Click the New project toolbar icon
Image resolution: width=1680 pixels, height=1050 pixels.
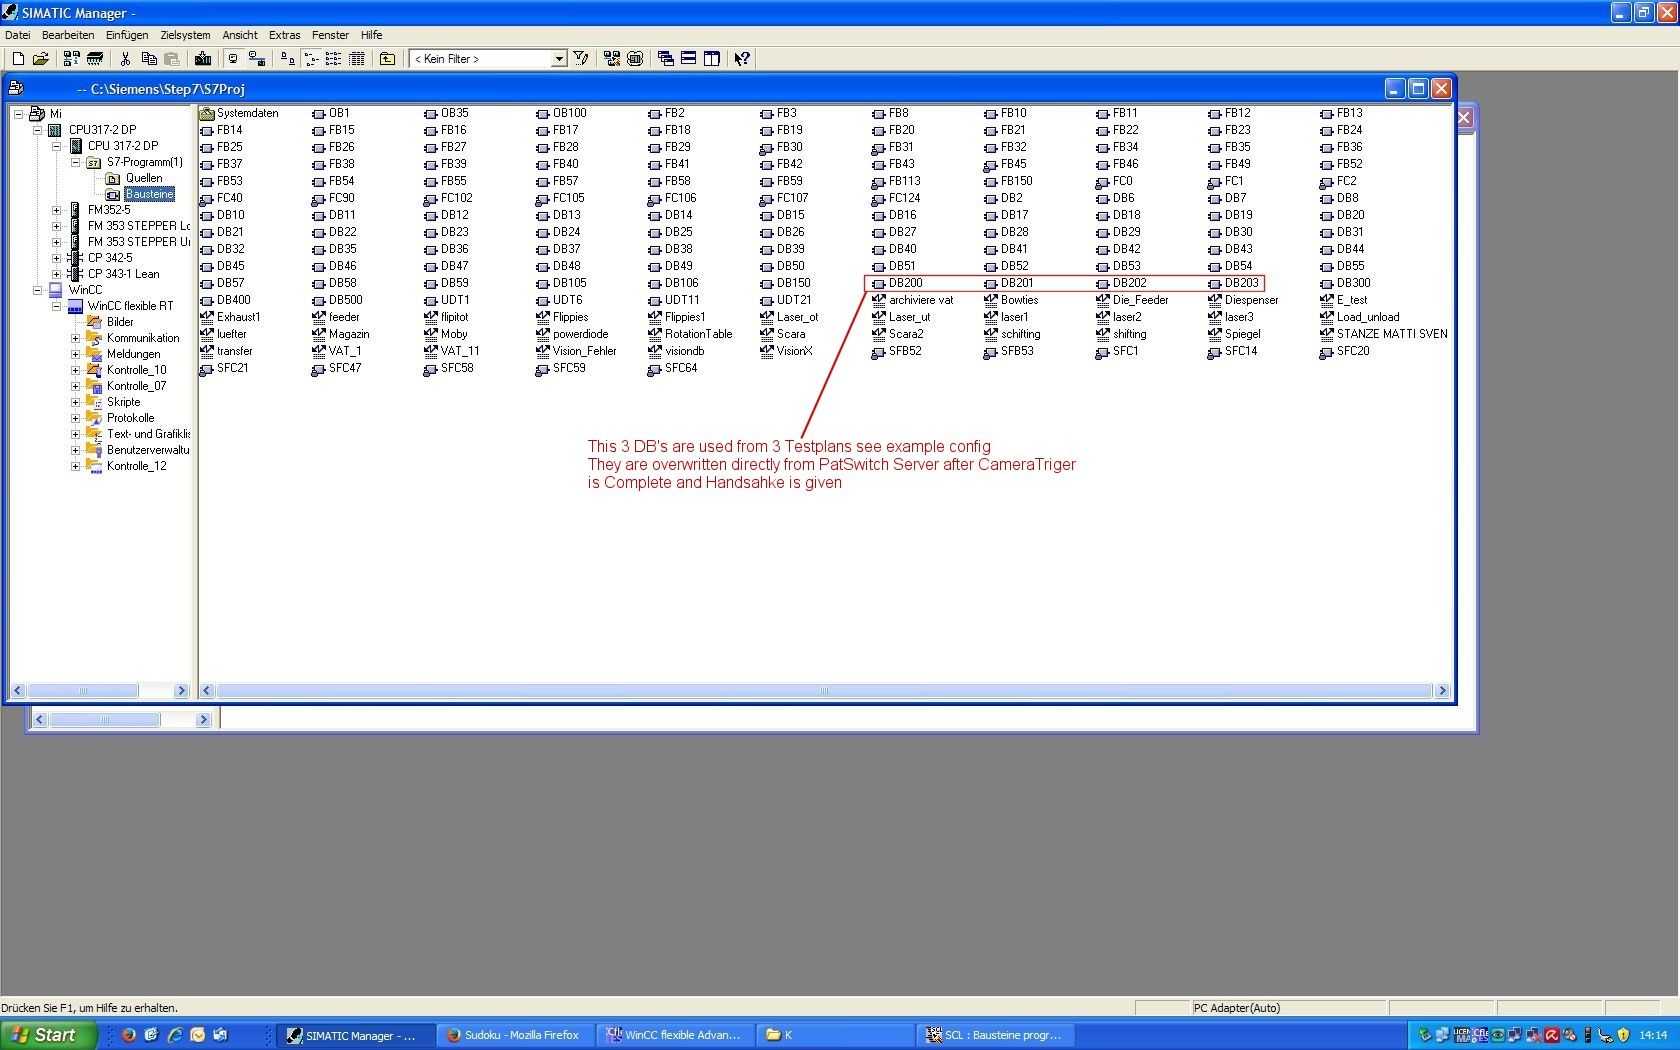pos(18,59)
